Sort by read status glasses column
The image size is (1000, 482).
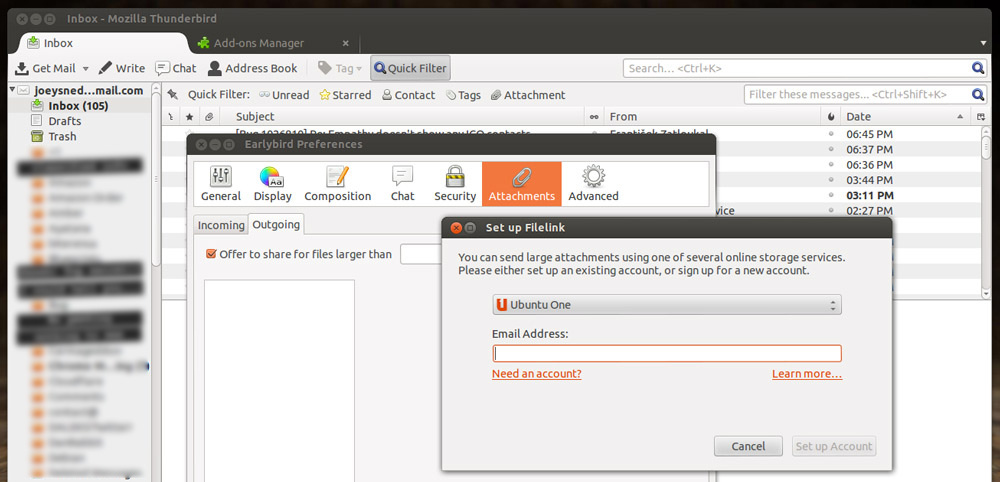(594, 117)
